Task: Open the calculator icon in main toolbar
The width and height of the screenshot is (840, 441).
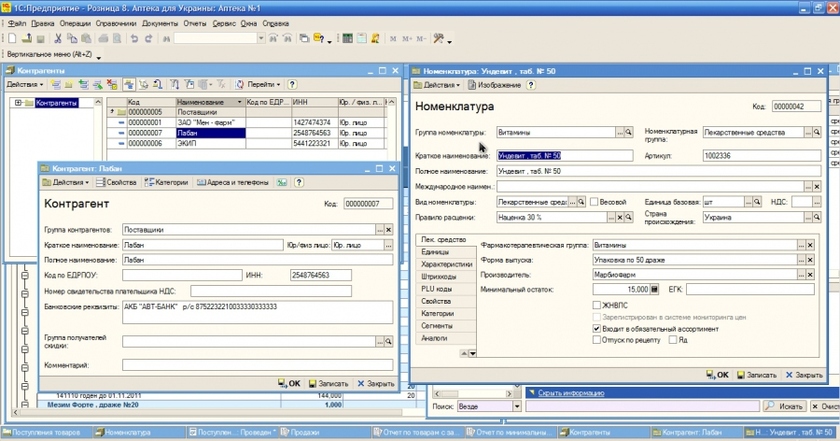Action: point(347,39)
